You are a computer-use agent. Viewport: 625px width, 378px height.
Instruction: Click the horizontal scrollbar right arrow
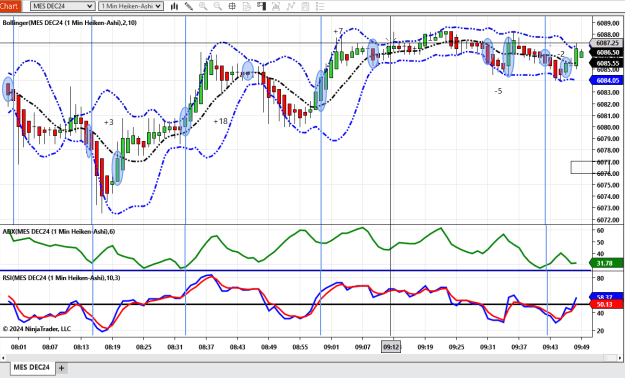(620, 358)
